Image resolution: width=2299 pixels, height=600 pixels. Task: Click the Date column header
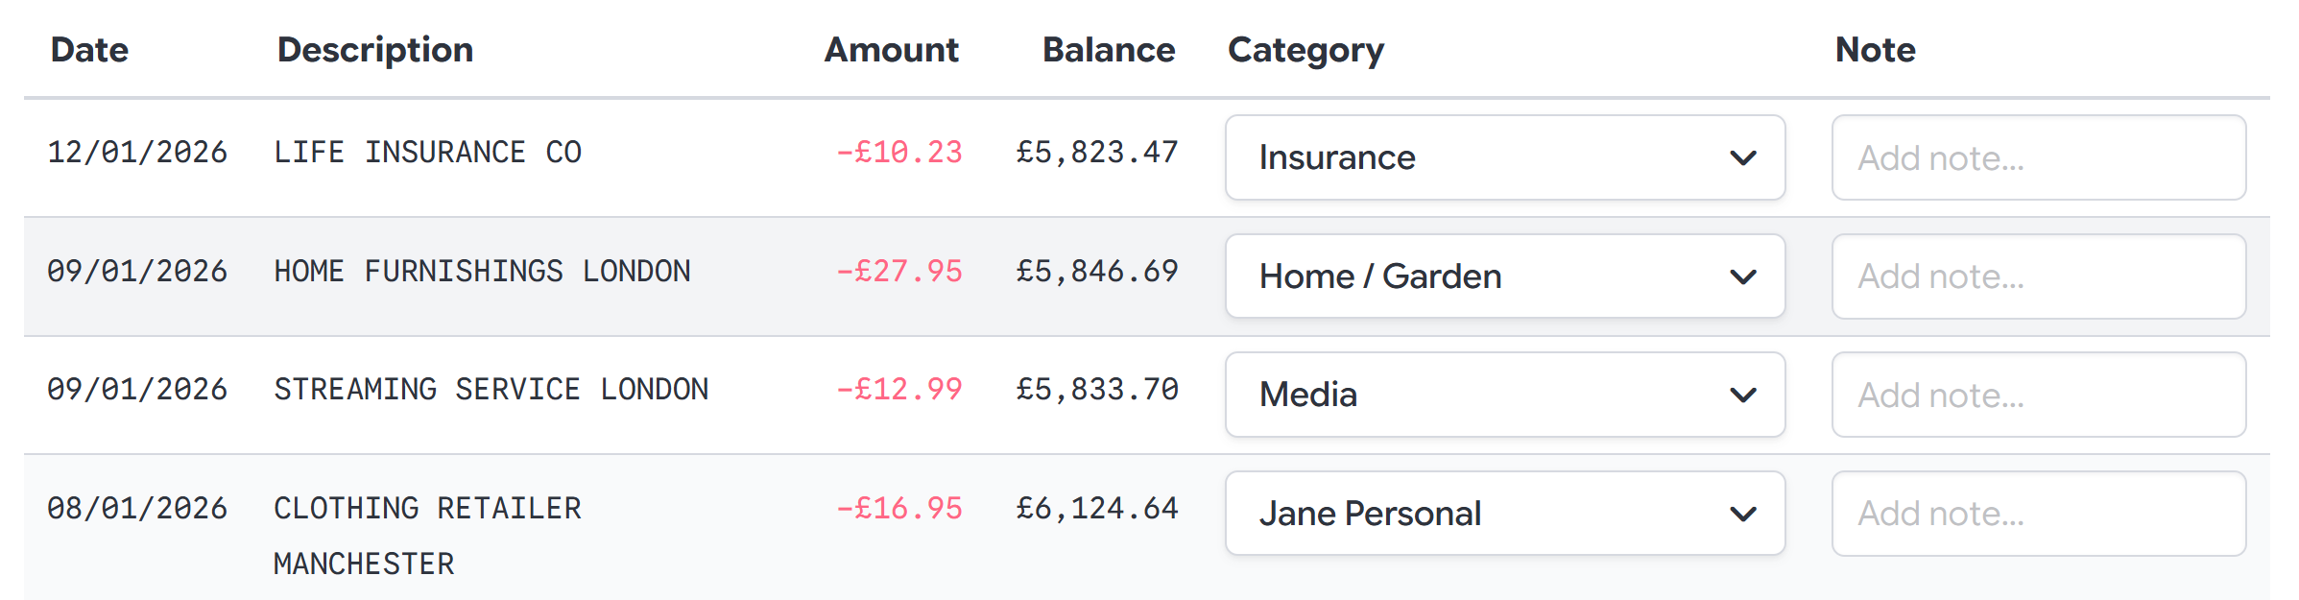click(89, 49)
